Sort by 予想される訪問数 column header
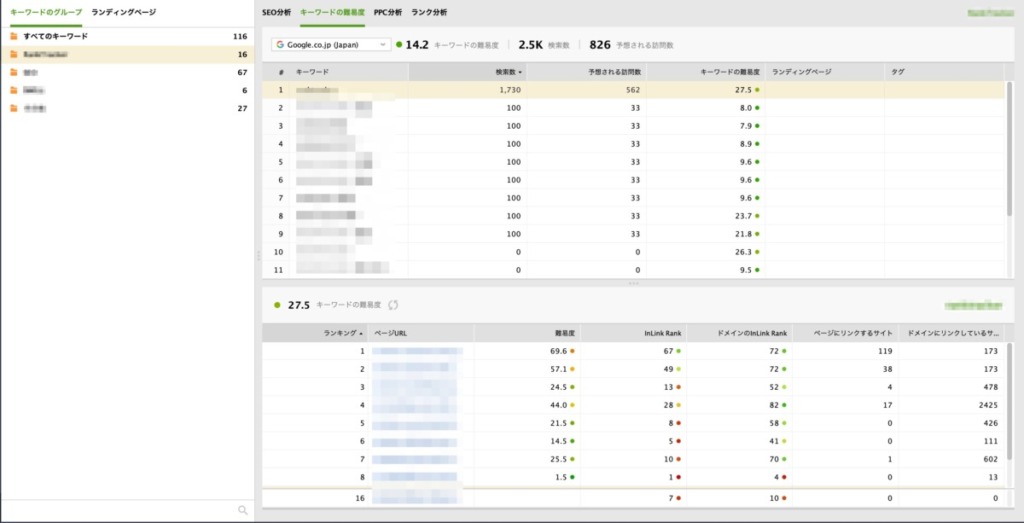 click(x=586, y=72)
